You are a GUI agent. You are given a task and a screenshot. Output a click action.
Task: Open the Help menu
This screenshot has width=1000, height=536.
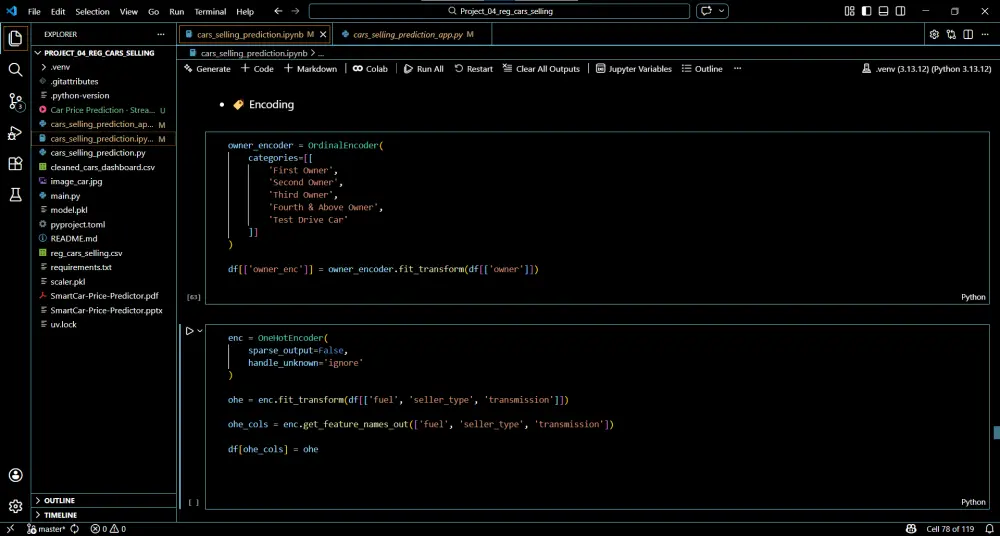tap(245, 11)
